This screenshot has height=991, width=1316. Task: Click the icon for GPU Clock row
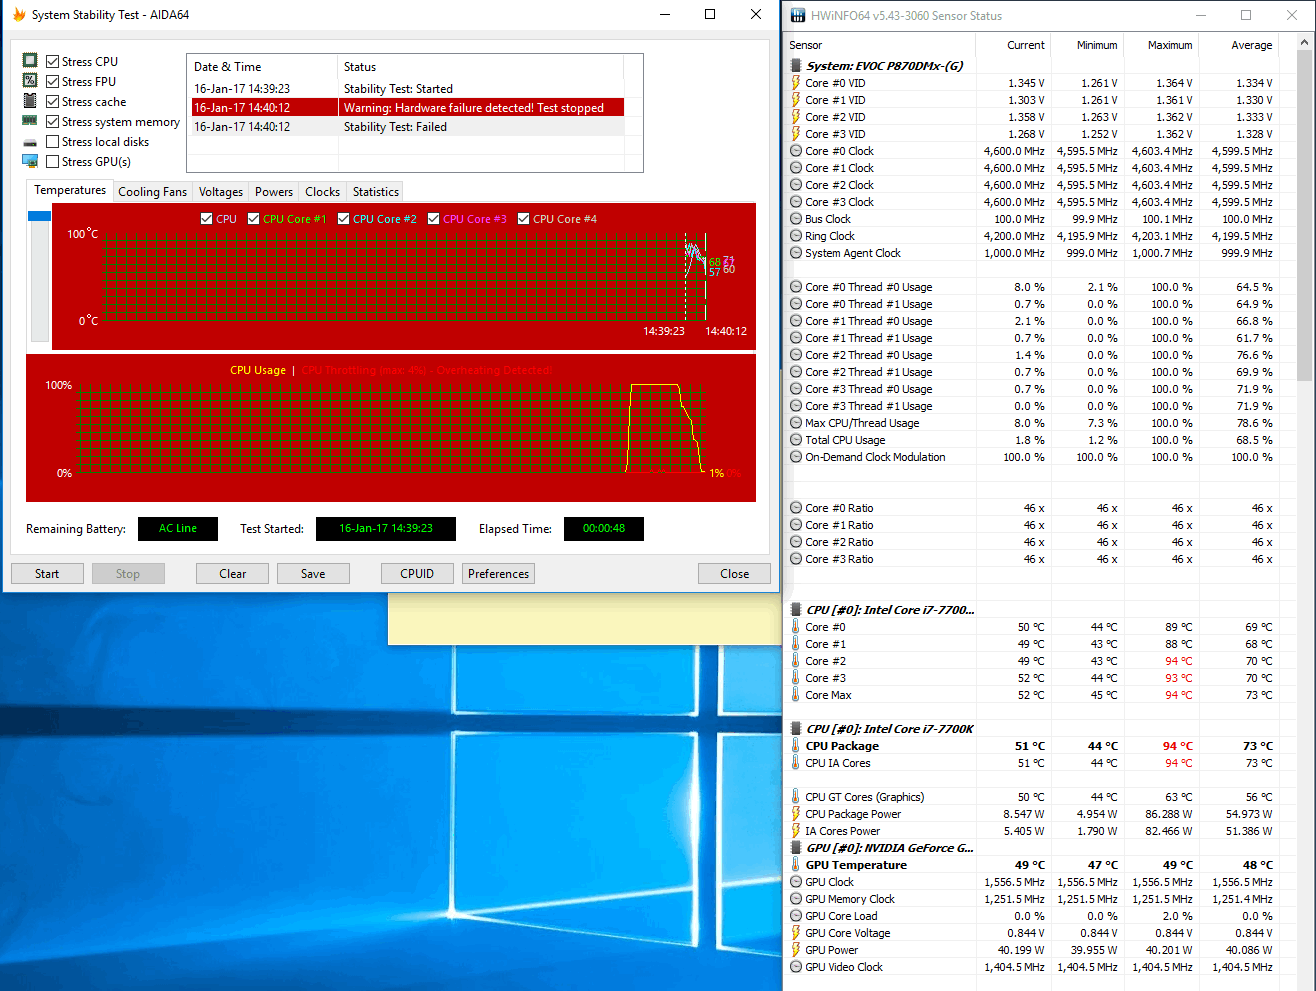pyautogui.click(x=796, y=882)
